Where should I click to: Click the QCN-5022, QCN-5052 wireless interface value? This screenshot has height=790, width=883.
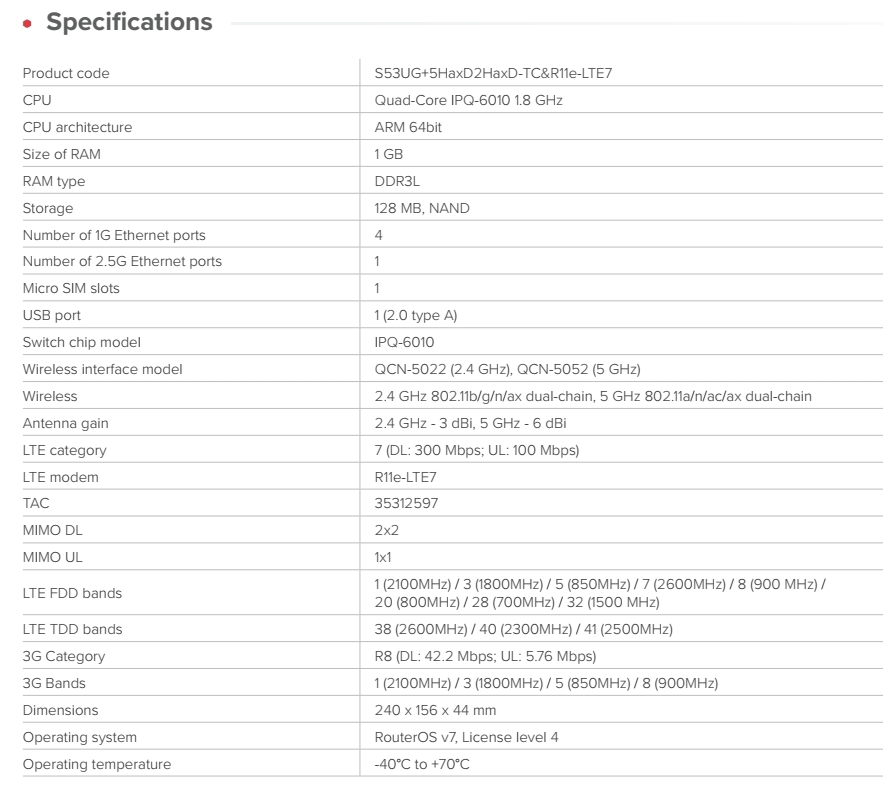pos(507,369)
